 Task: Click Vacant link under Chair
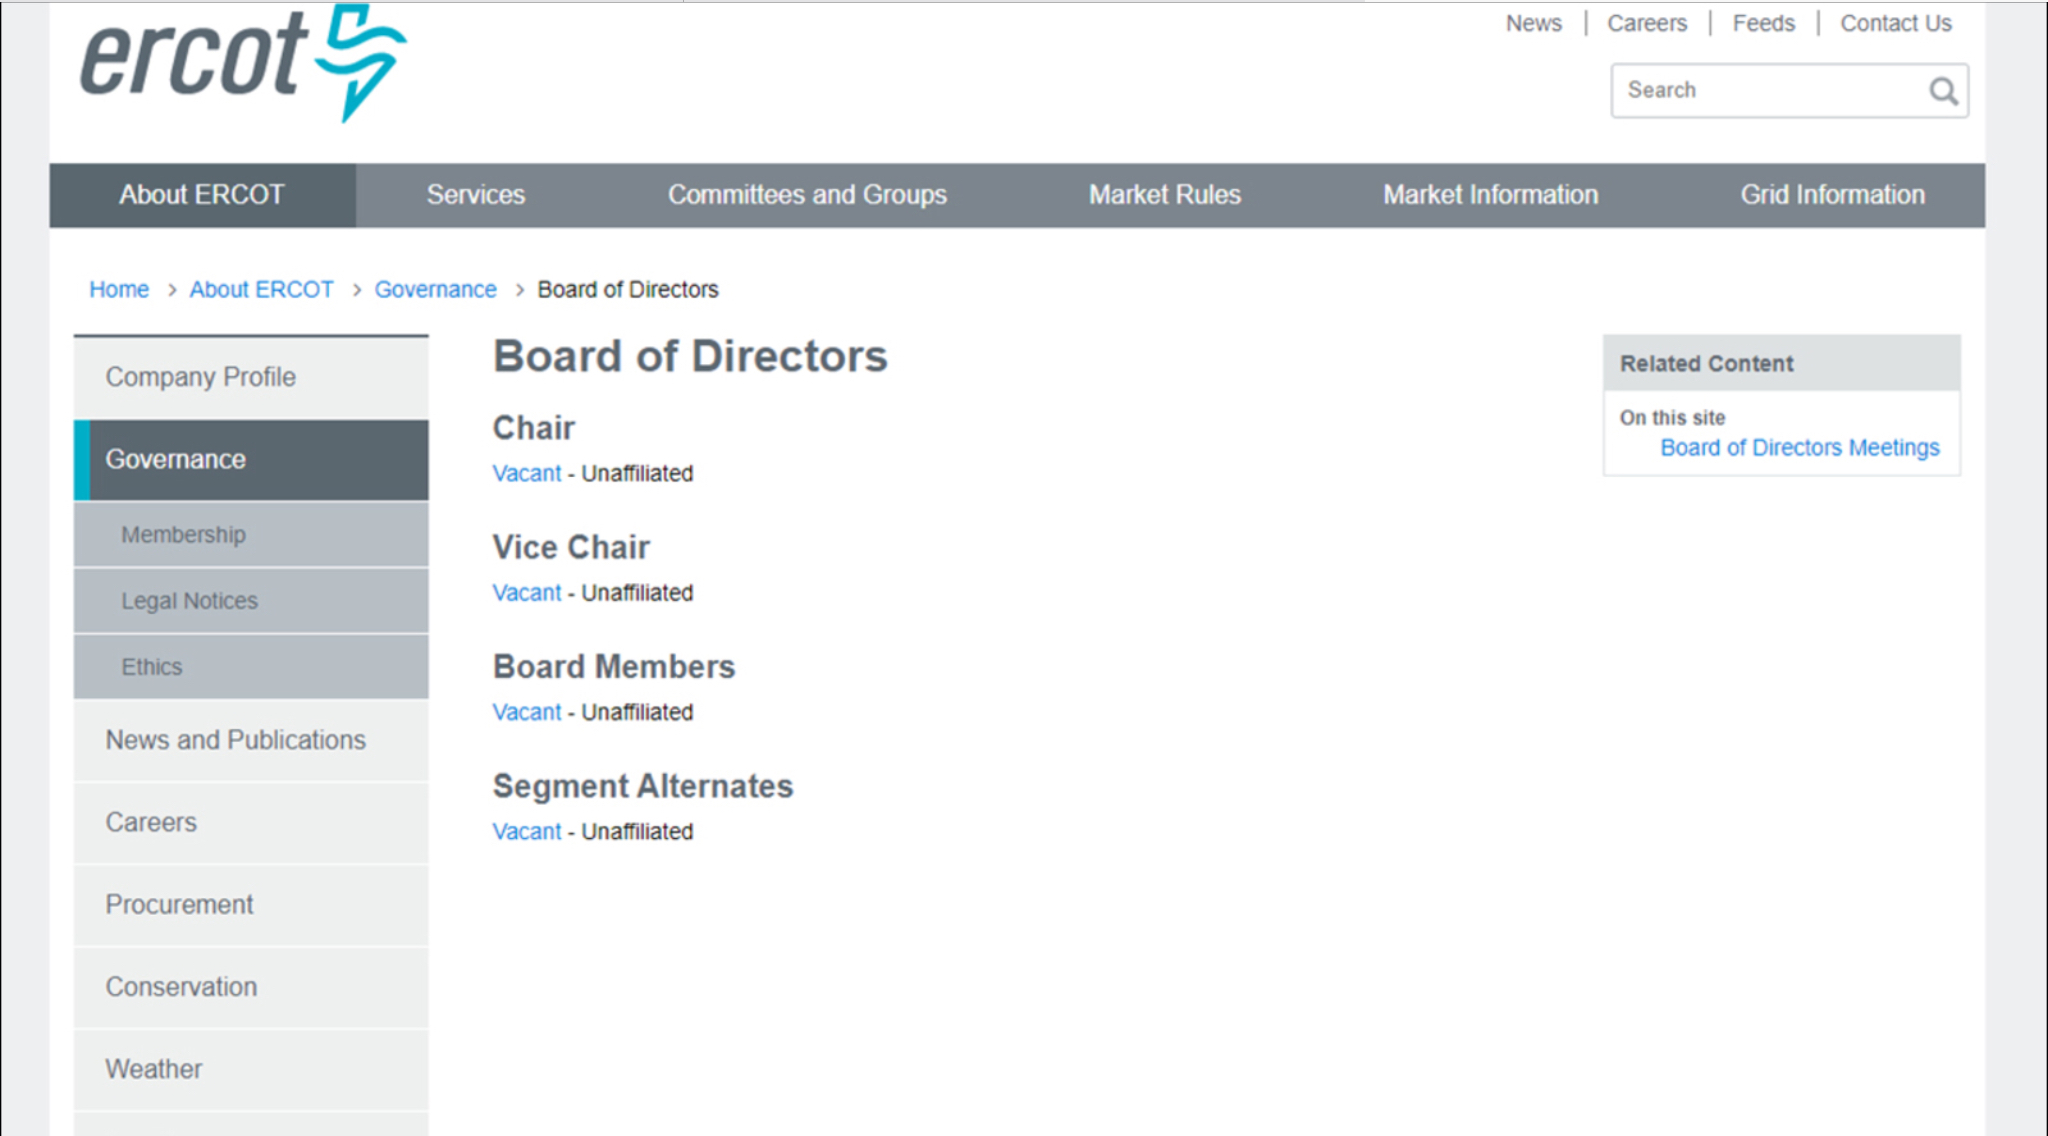pyautogui.click(x=527, y=474)
